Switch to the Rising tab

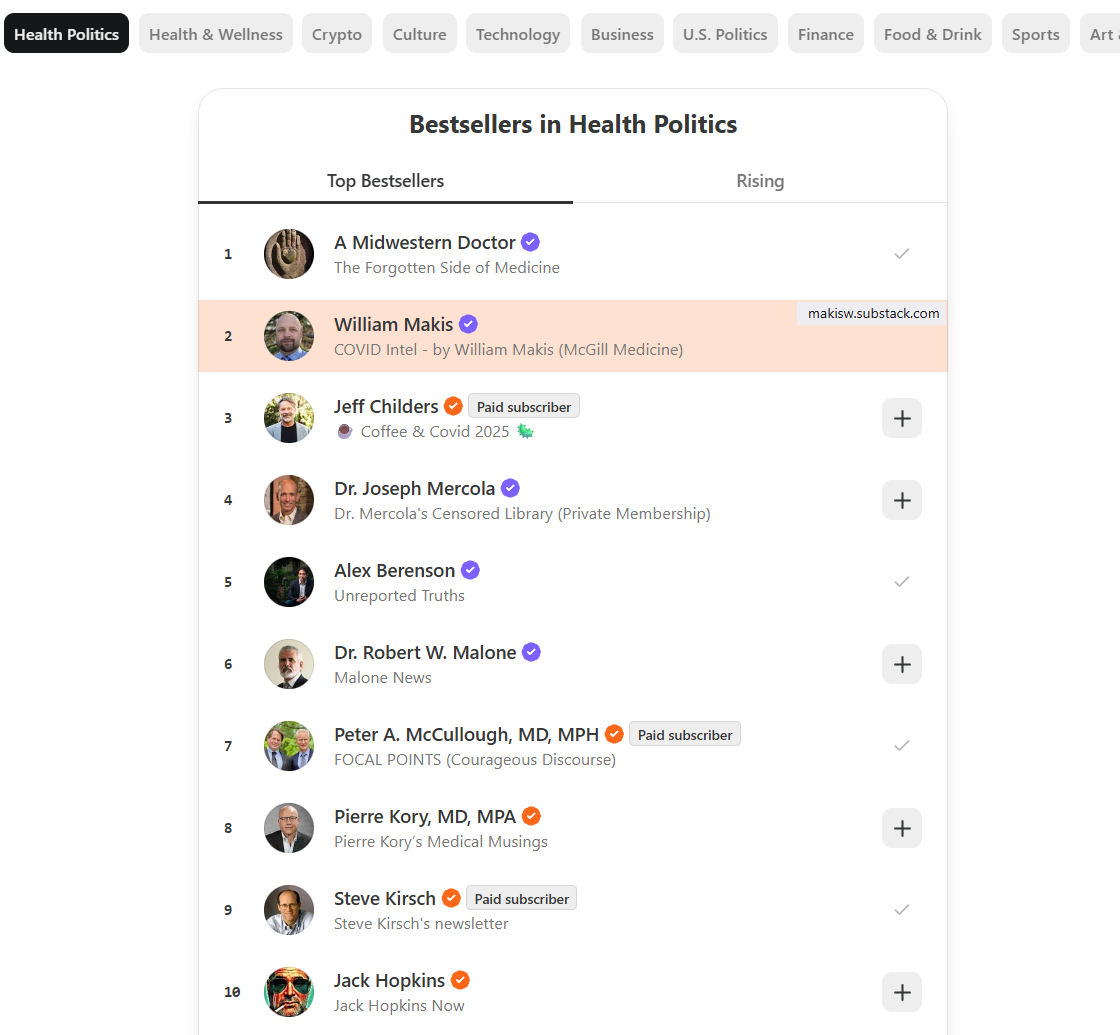(x=759, y=181)
